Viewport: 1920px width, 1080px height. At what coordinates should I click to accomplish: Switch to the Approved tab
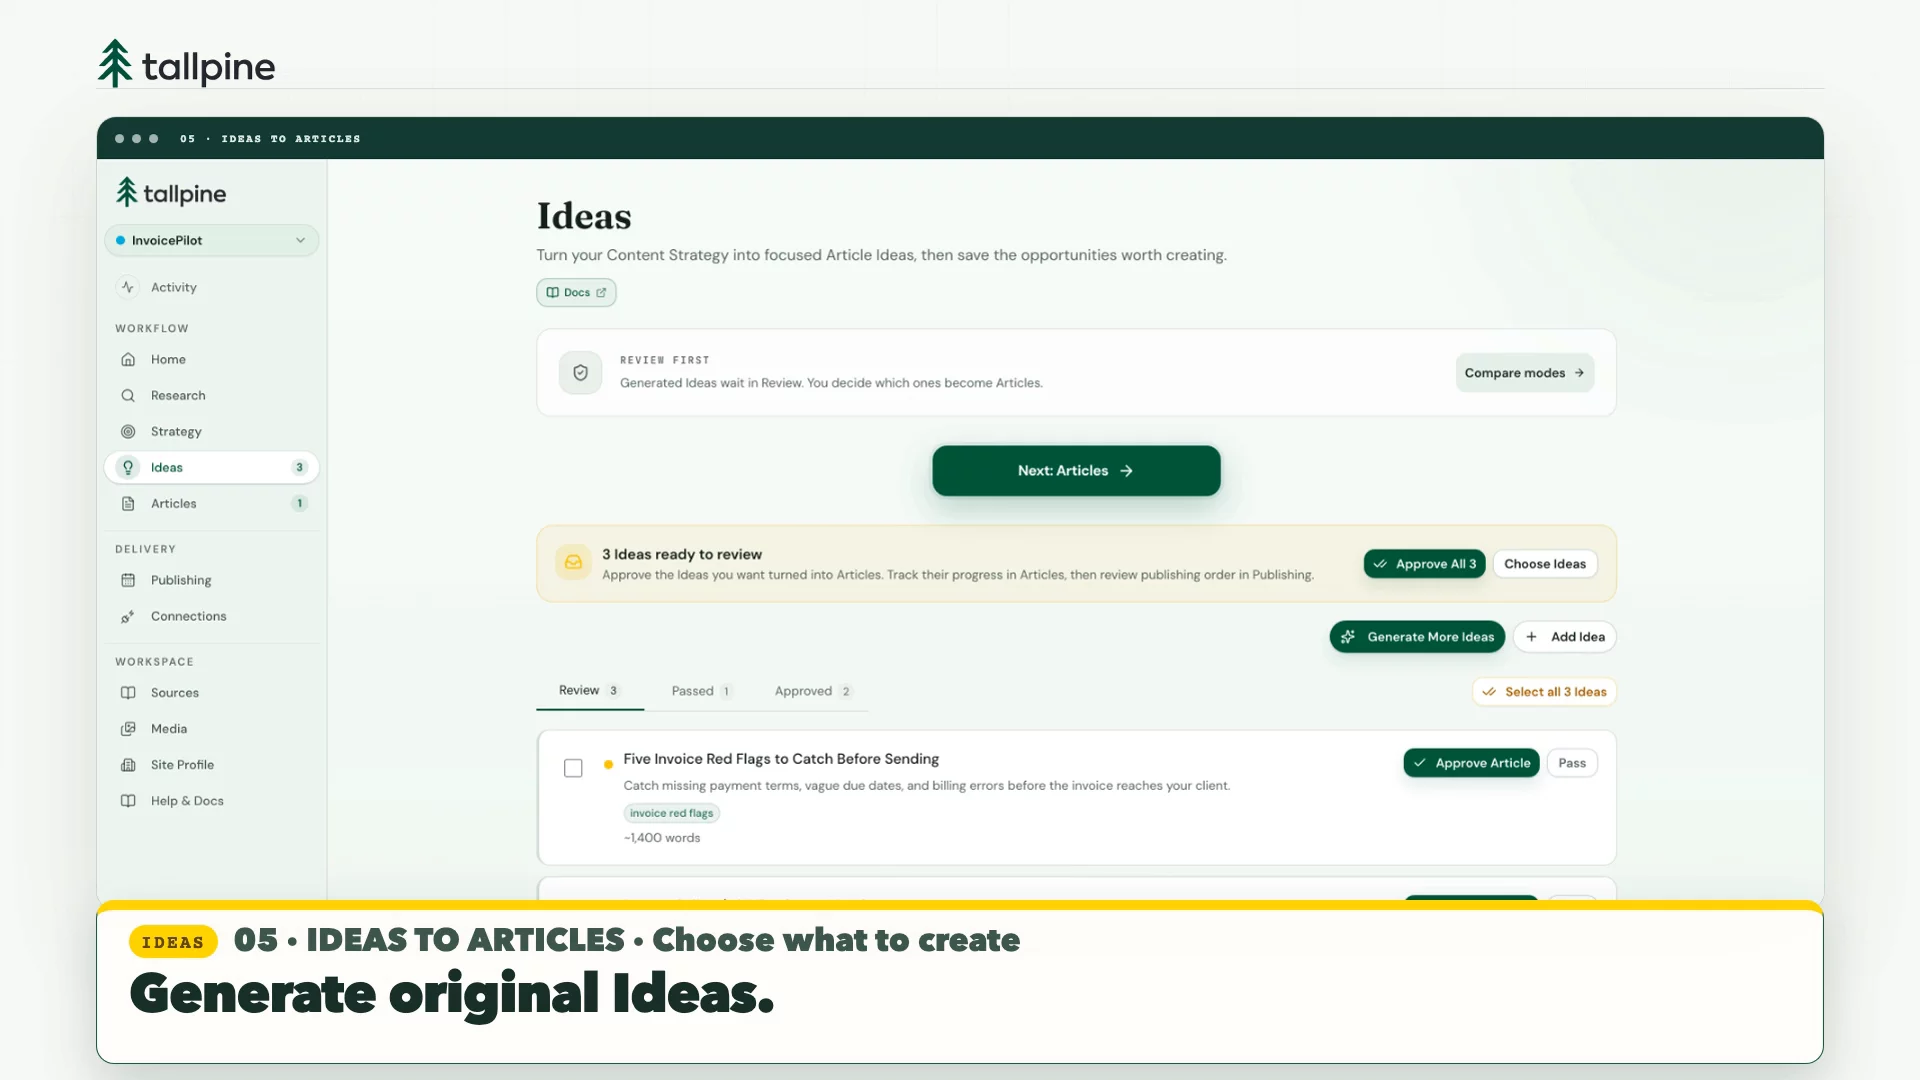click(x=813, y=690)
